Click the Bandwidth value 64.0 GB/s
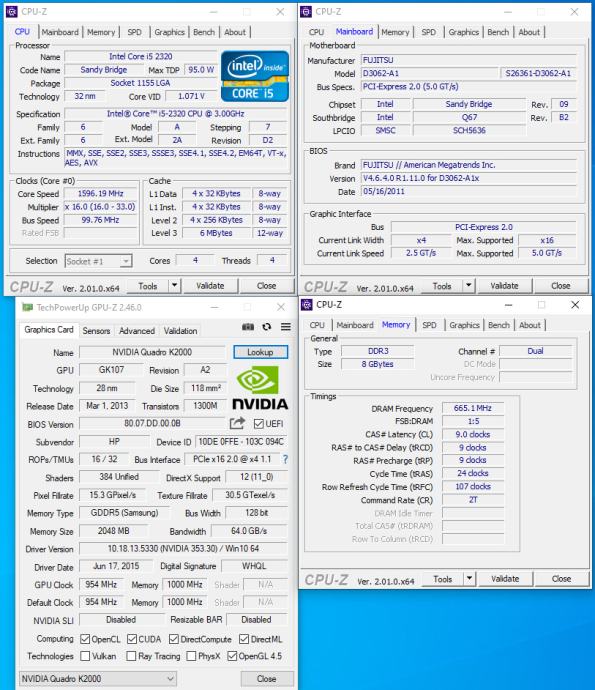 249,531
